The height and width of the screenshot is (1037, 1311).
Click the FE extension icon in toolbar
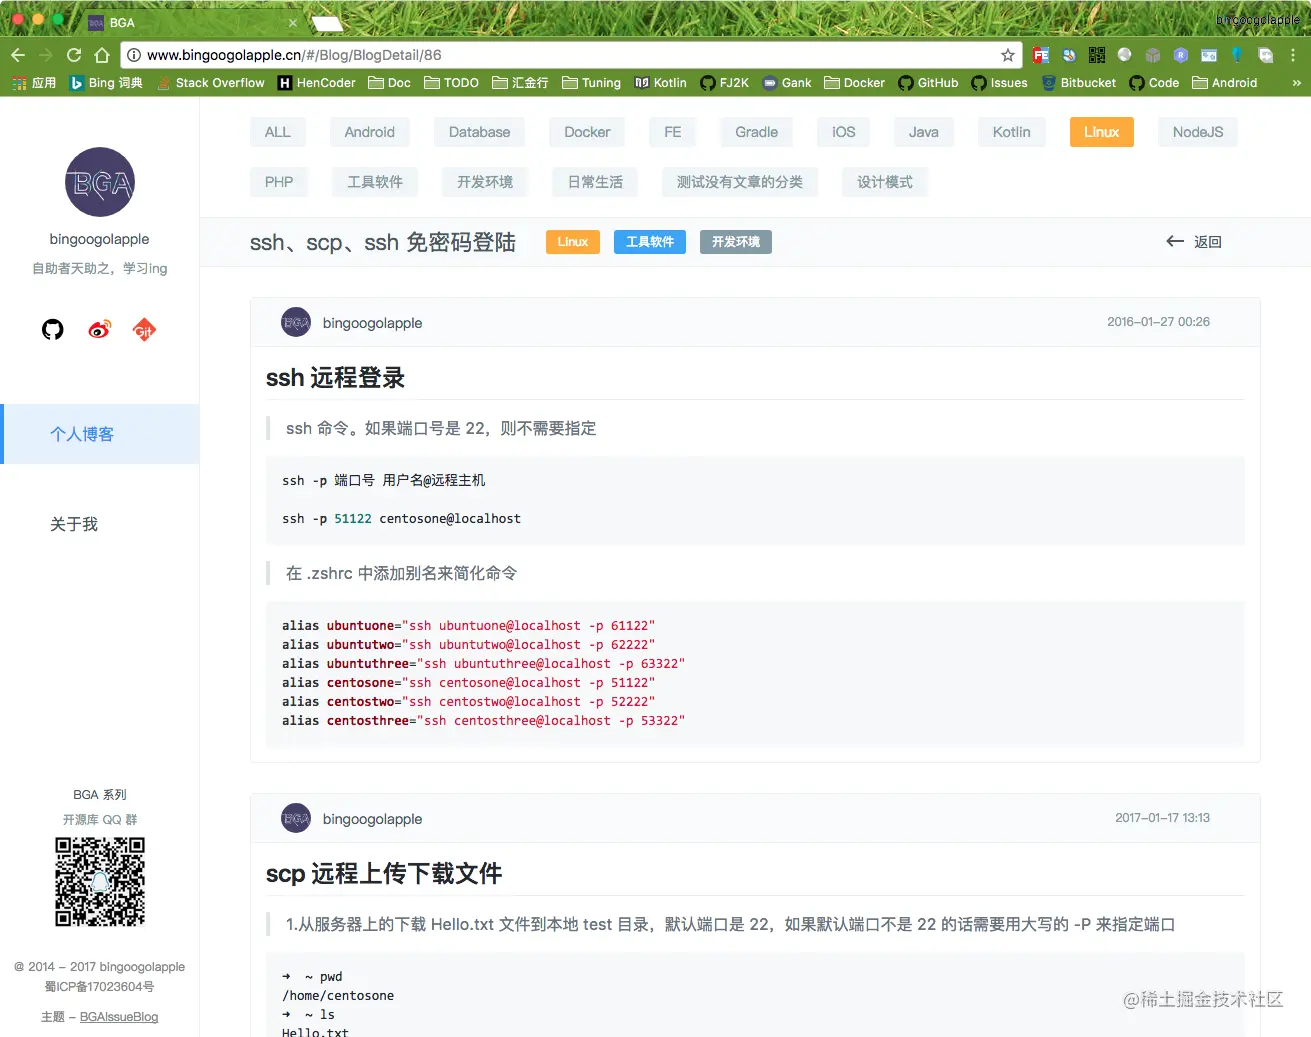coord(1041,54)
